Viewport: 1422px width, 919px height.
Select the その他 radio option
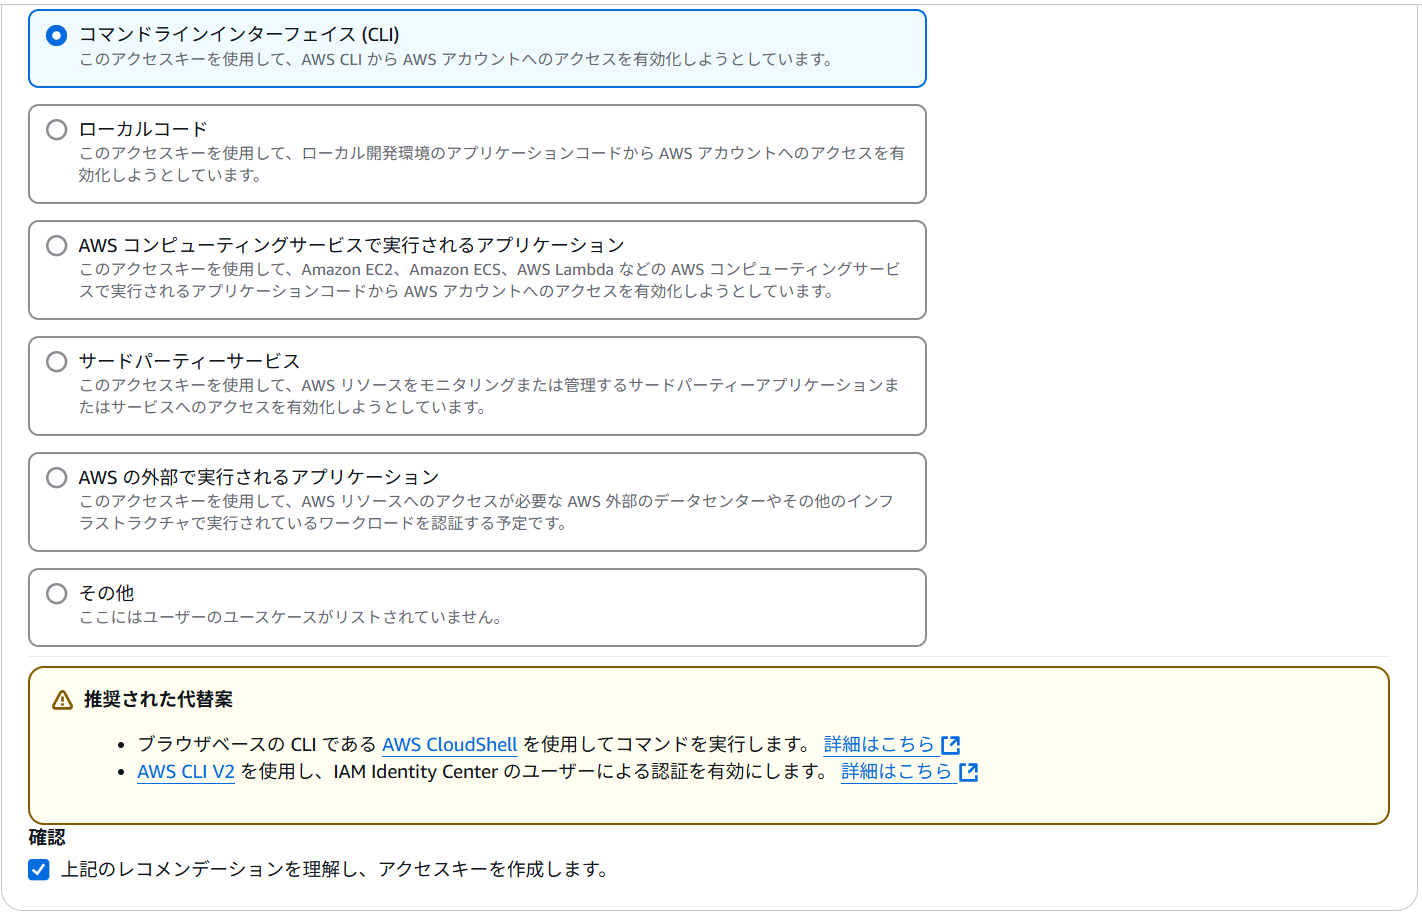57,594
